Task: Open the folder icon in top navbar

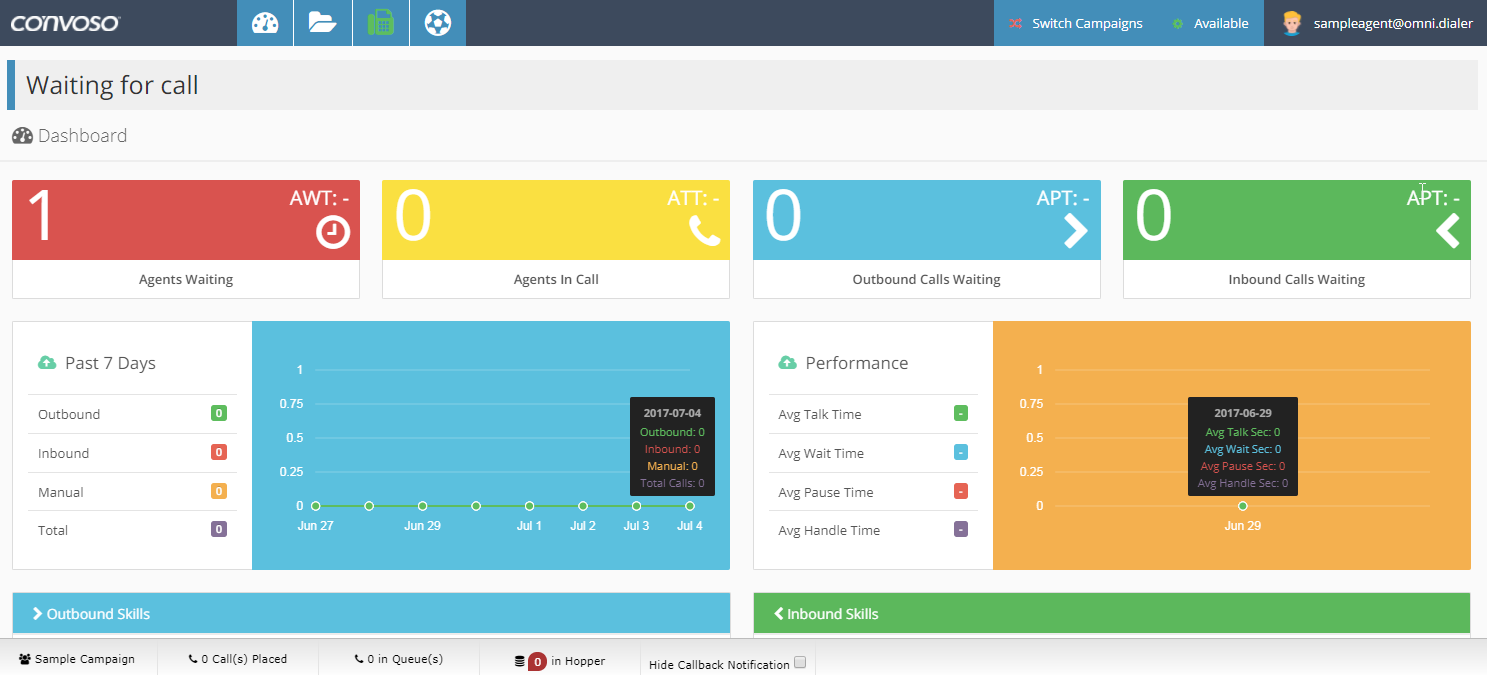Action: tap(323, 23)
